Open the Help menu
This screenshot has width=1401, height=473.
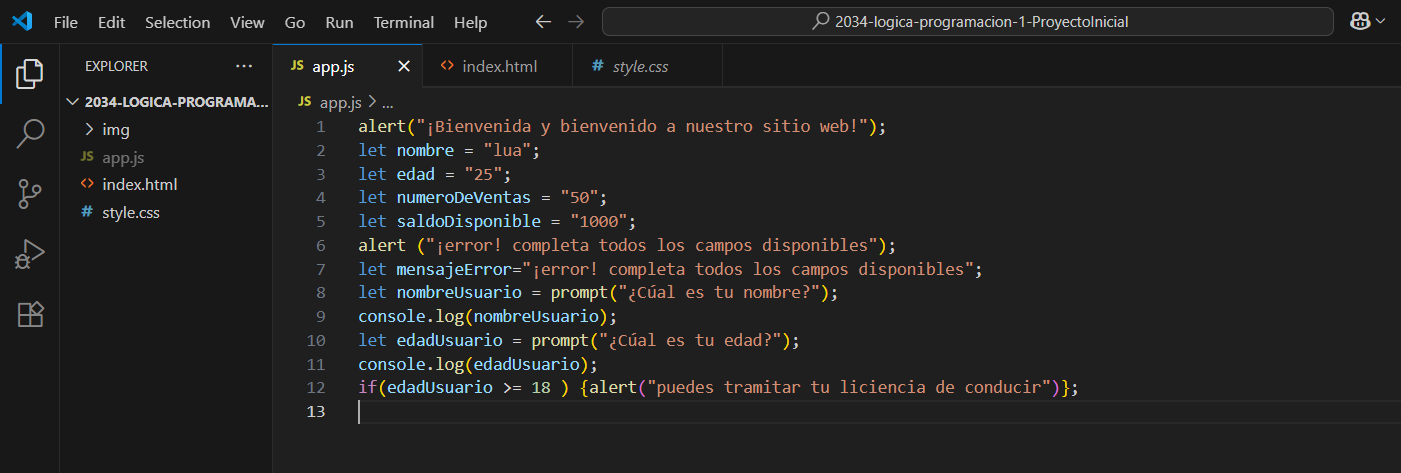(x=470, y=22)
